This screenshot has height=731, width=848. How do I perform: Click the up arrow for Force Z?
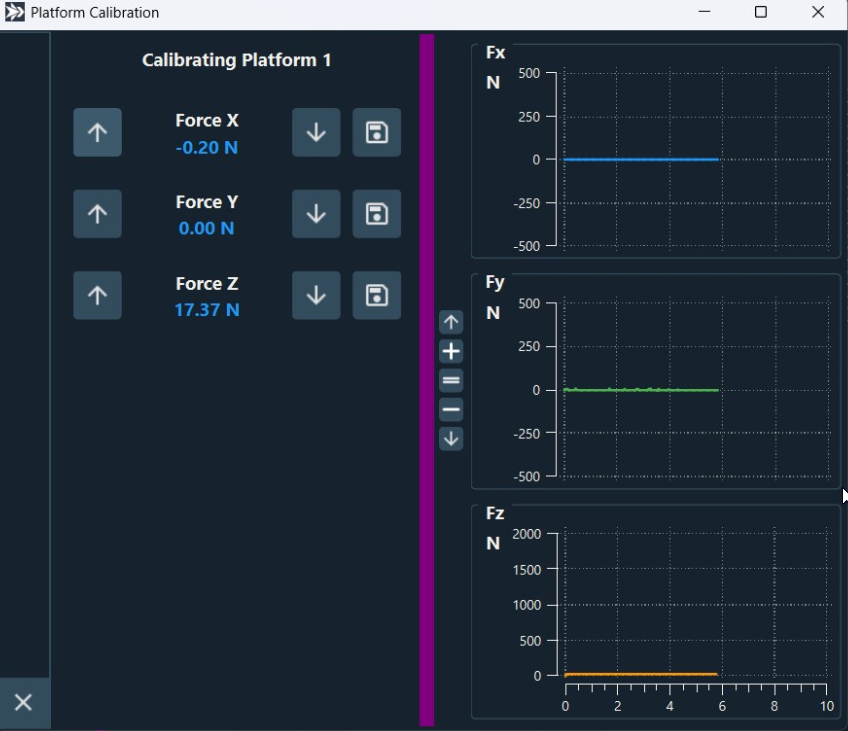(x=97, y=295)
